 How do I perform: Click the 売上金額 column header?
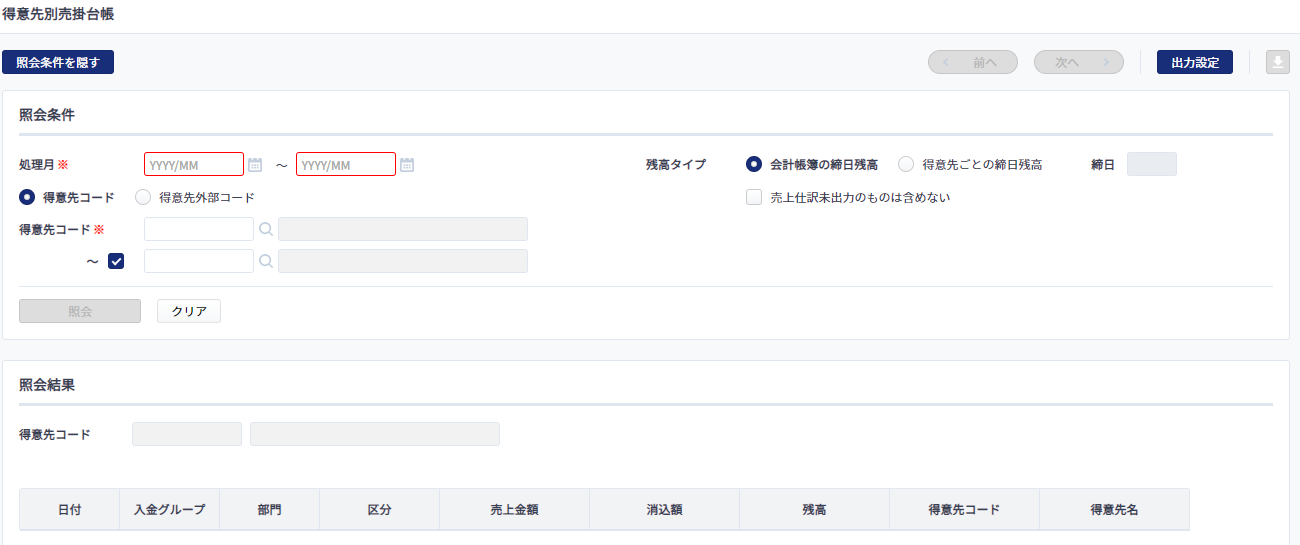514,509
